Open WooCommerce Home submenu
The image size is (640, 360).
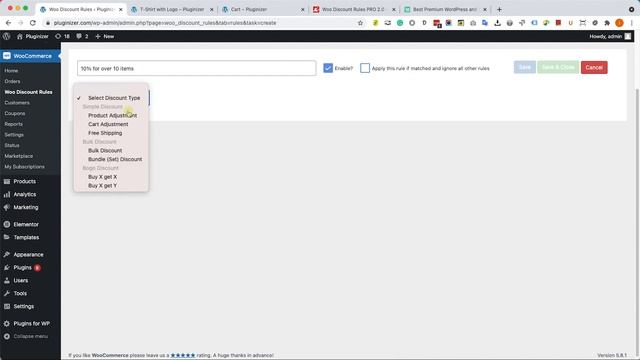pyautogui.click(x=11, y=71)
